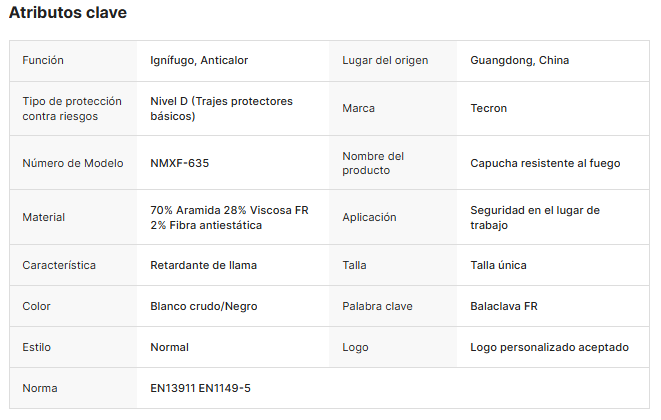The image size is (661, 420).
Task: Click the 'Número de Modelo' label
Action: [x=73, y=163]
